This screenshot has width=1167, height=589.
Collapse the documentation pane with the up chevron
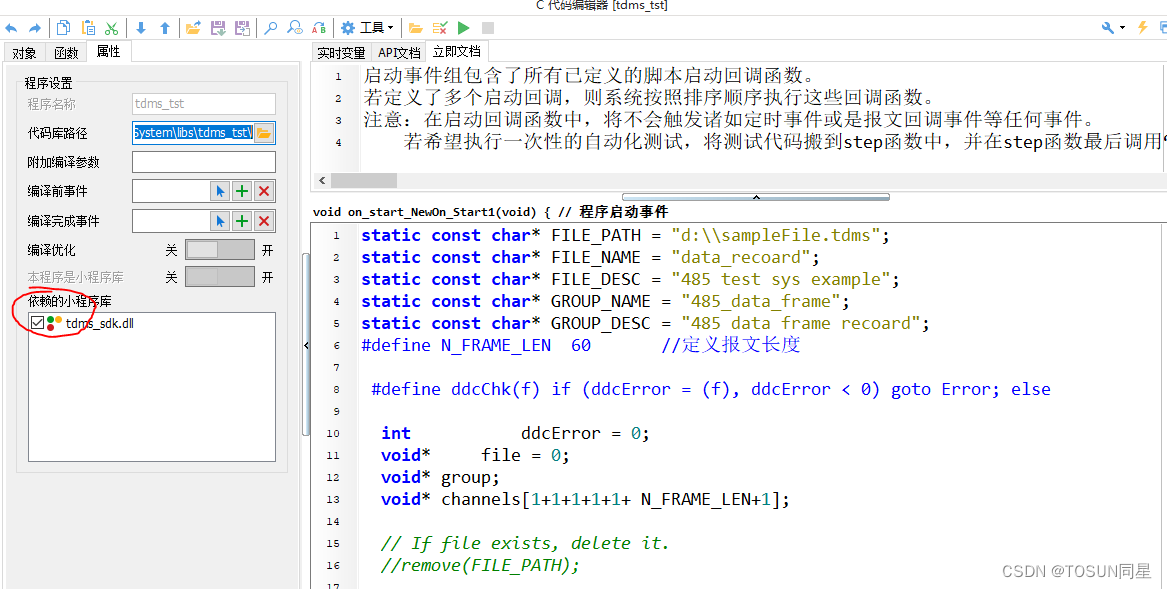point(756,197)
